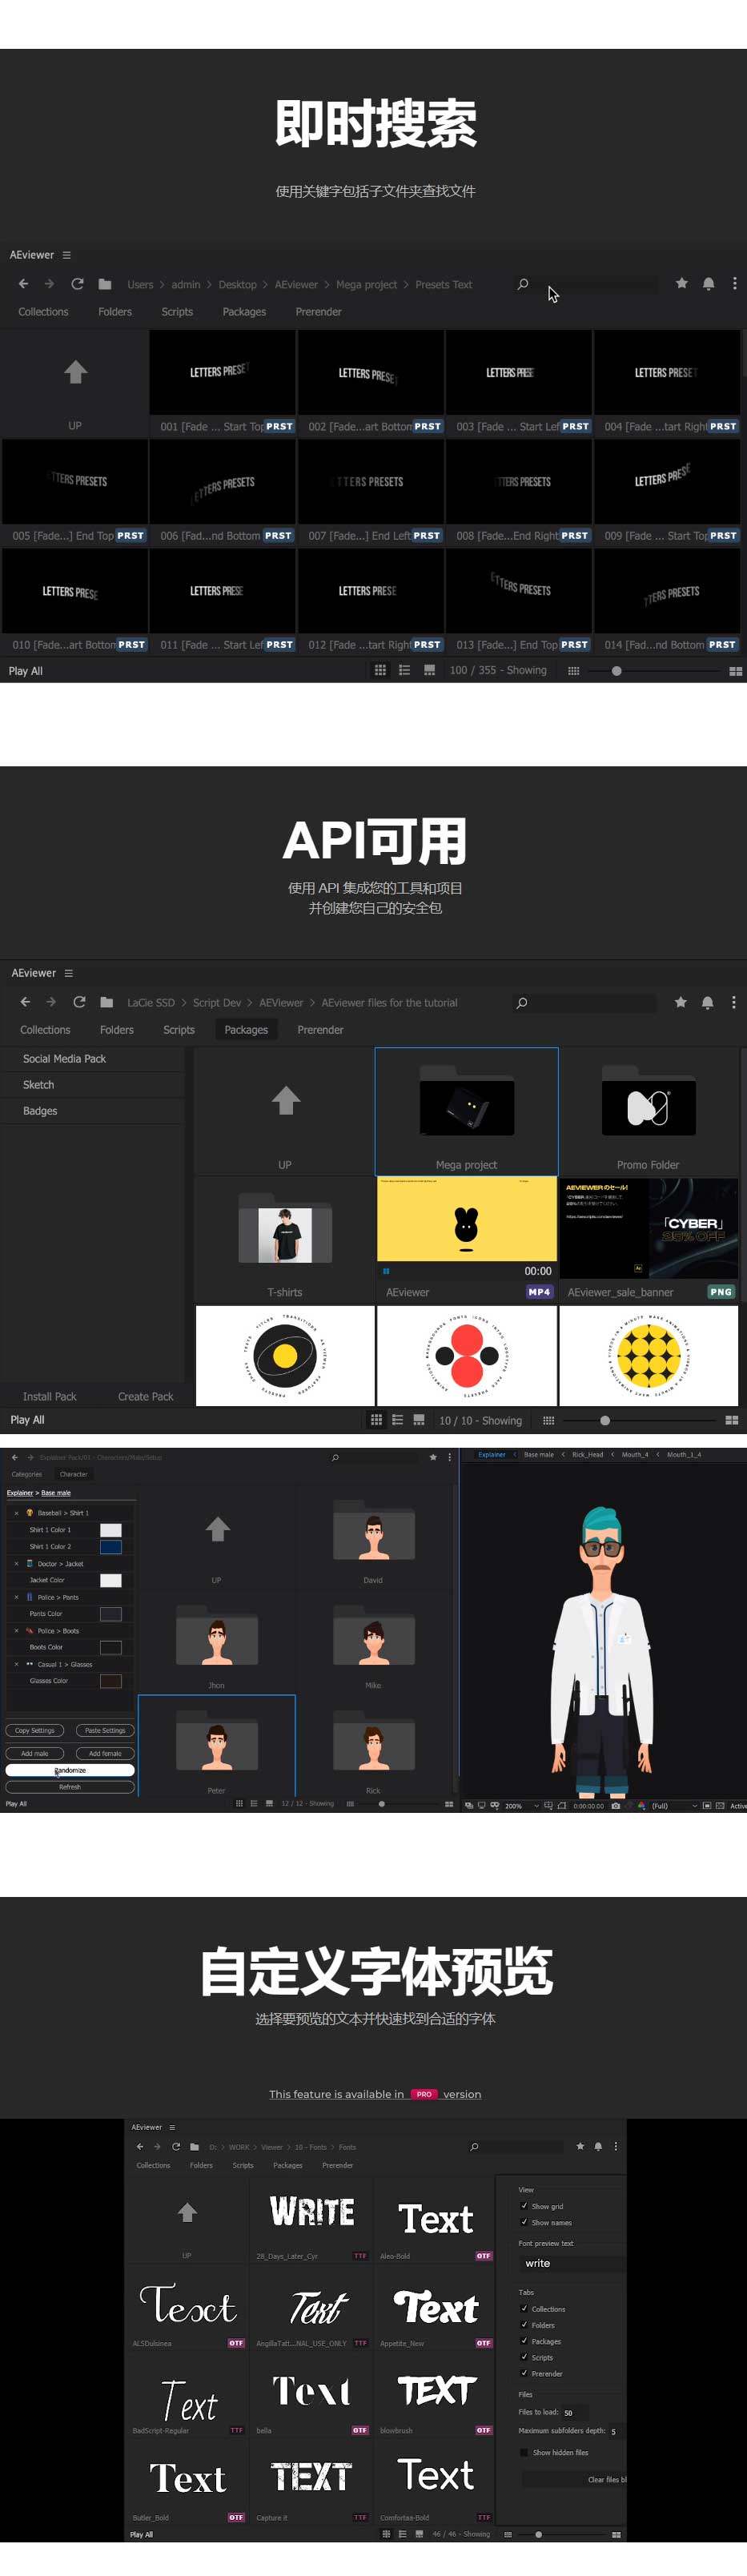Click the refresh icon in Presets Text panel
747x2576 pixels.
77,284
